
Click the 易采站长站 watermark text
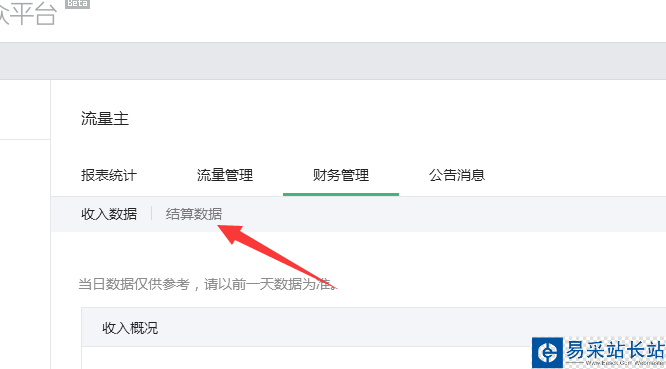click(614, 350)
